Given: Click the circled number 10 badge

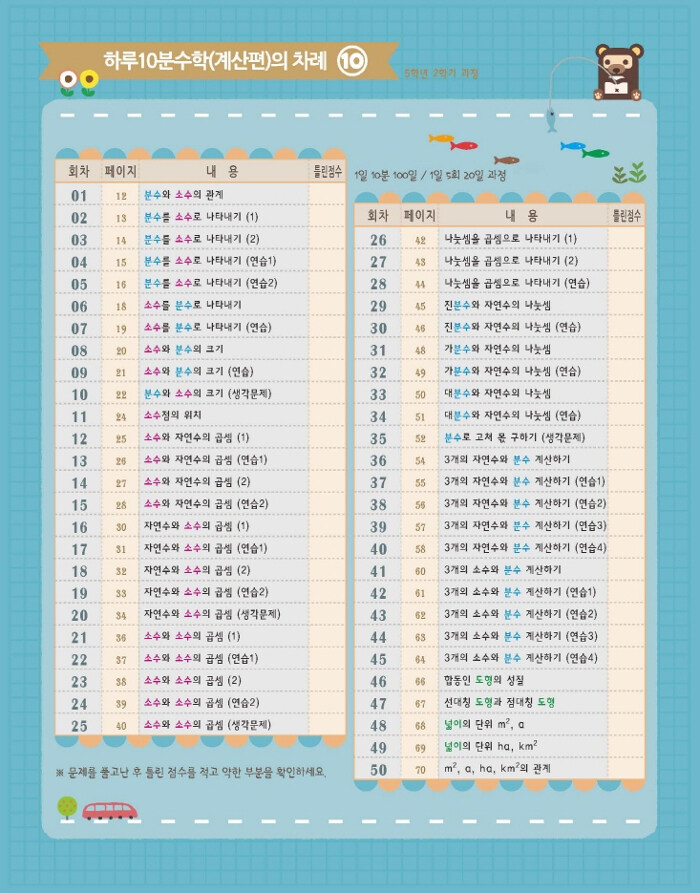Looking at the screenshot, I should [354, 62].
